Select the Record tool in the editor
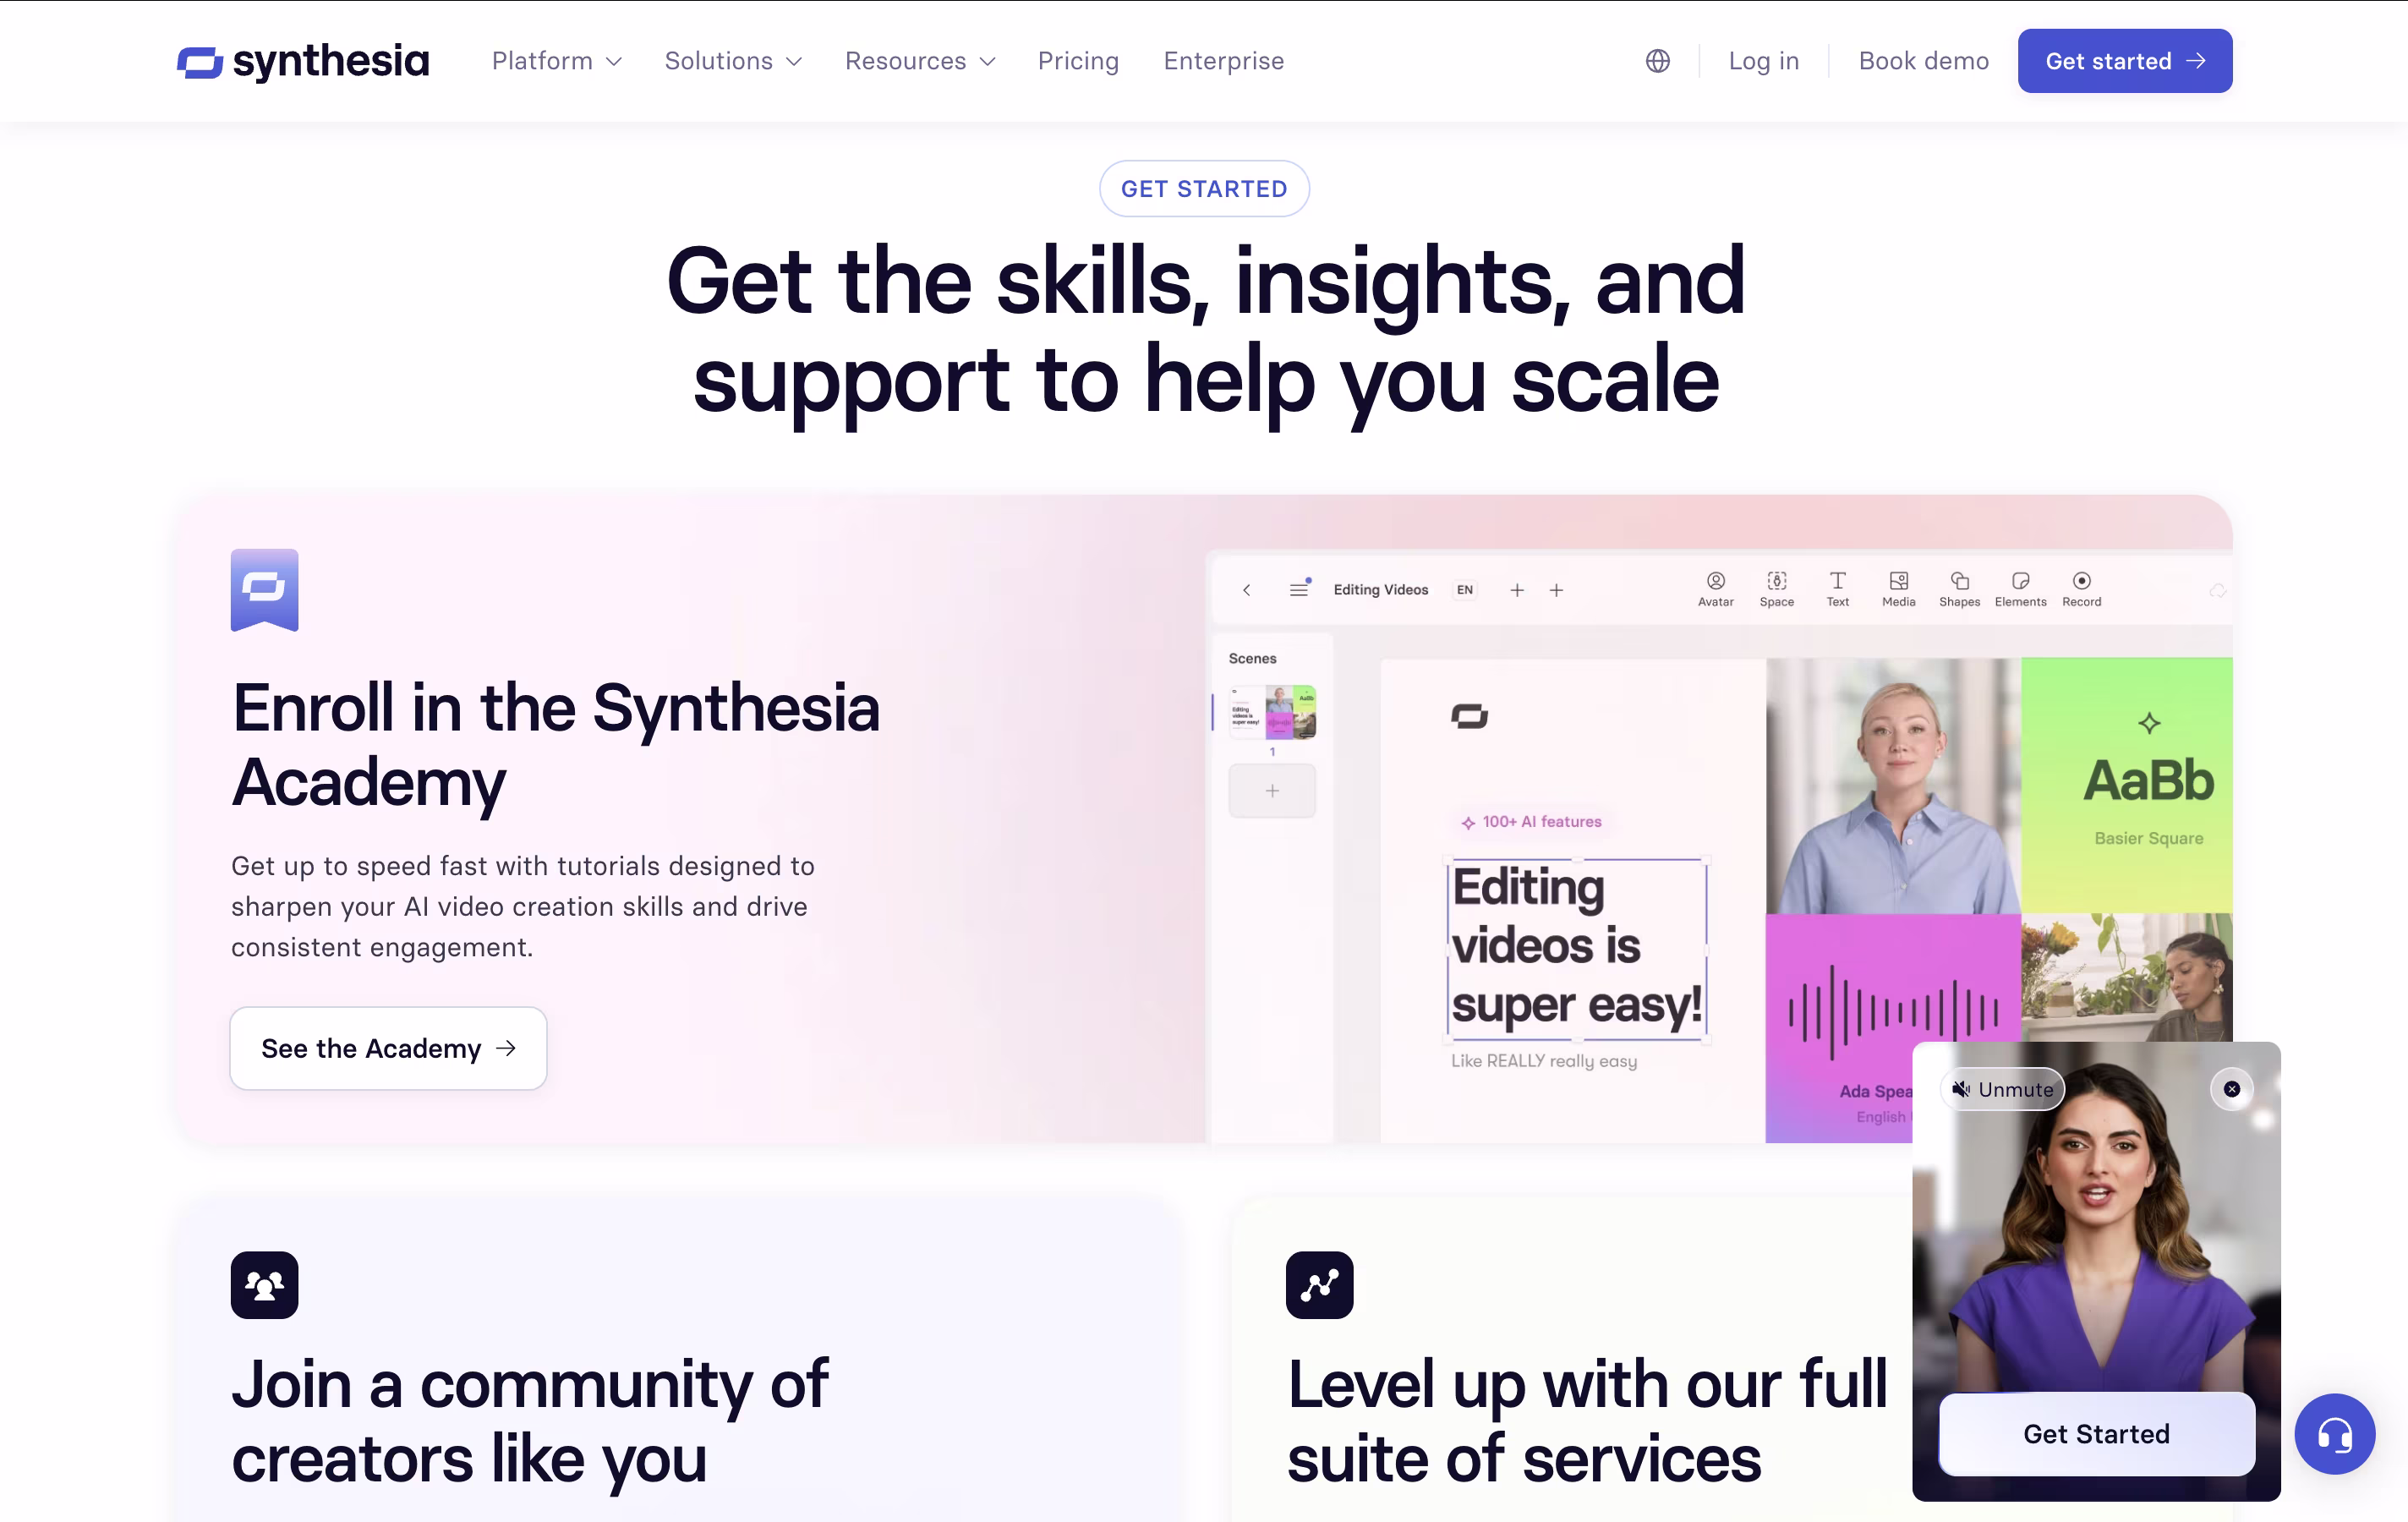Screen dimensions: 2408x1522 2081,589
